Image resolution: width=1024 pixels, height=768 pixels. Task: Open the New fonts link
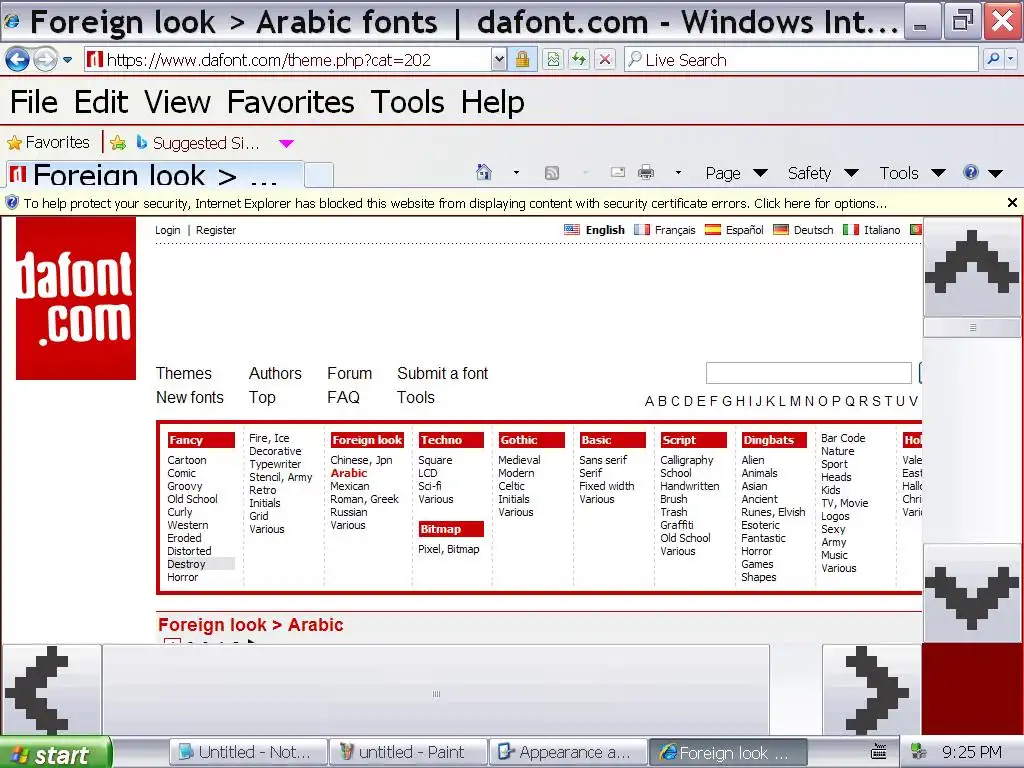189,397
